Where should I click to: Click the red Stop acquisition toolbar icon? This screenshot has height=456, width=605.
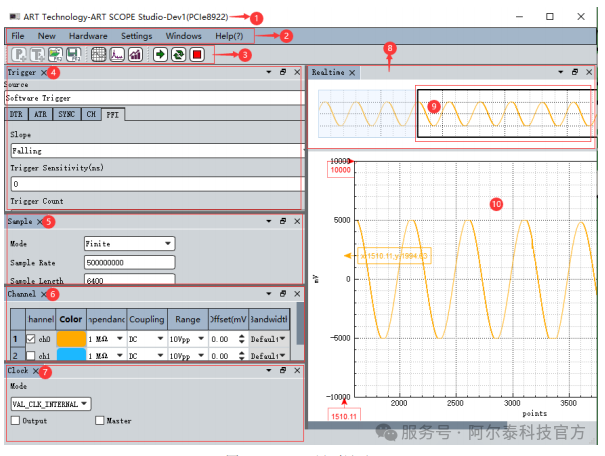click(x=198, y=54)
